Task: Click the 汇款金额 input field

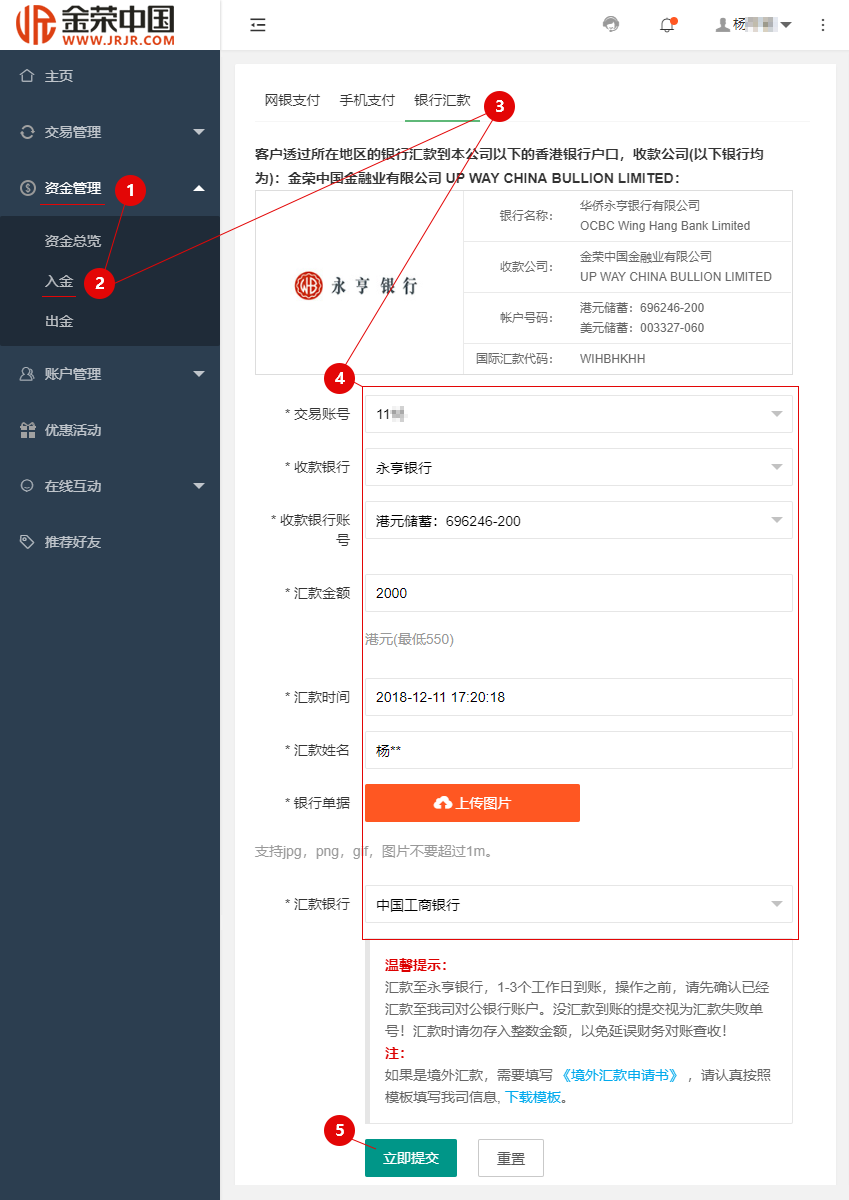Action: pos(579,593)
